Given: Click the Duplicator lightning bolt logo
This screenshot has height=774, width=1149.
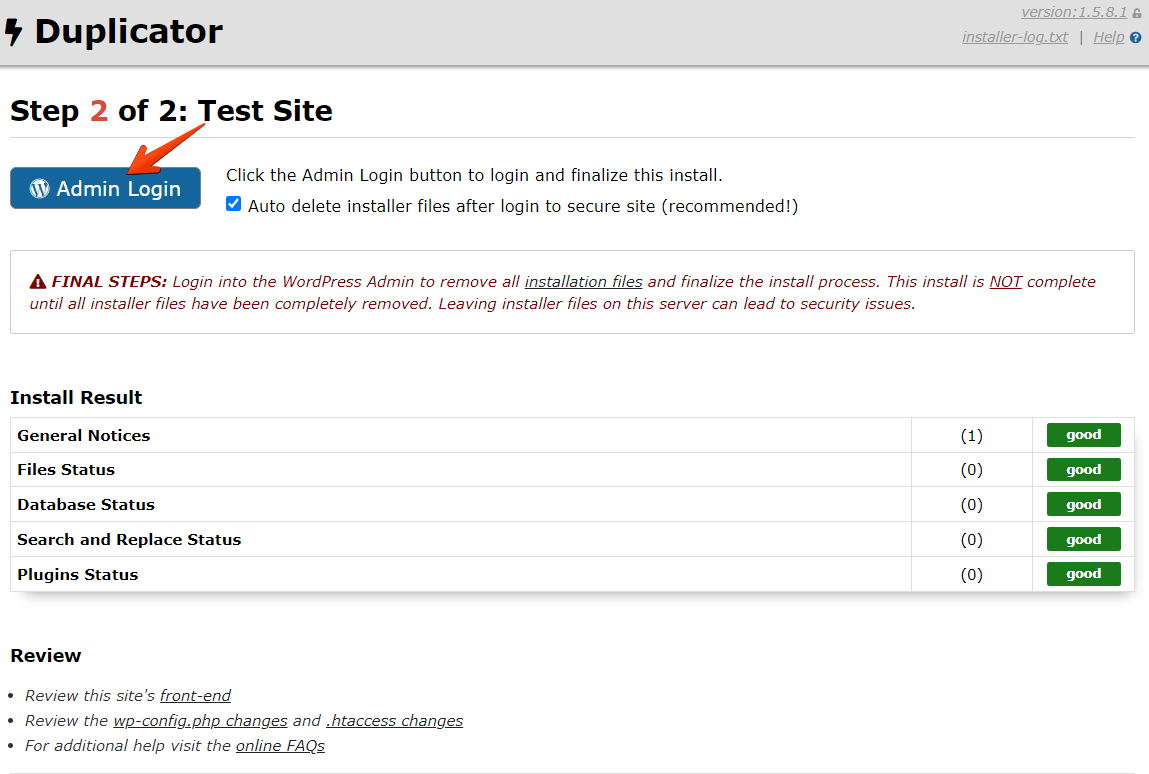Looking at the screenshot, I should tap(14, 33).
